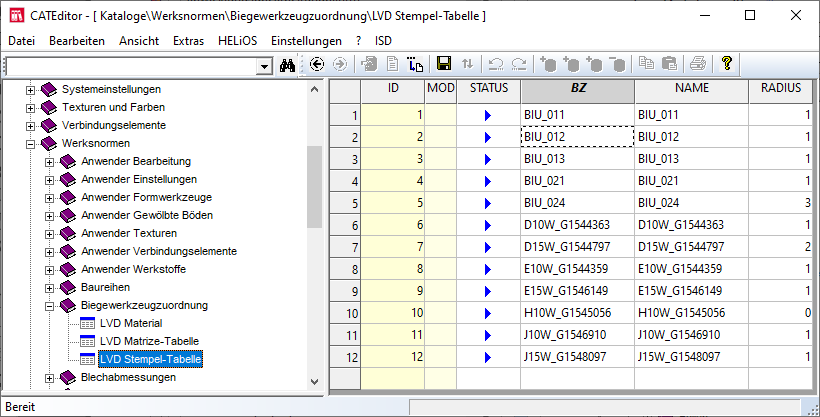Click the BZ column header
Viewport: 820px width, 417px height.
[578, 89]
